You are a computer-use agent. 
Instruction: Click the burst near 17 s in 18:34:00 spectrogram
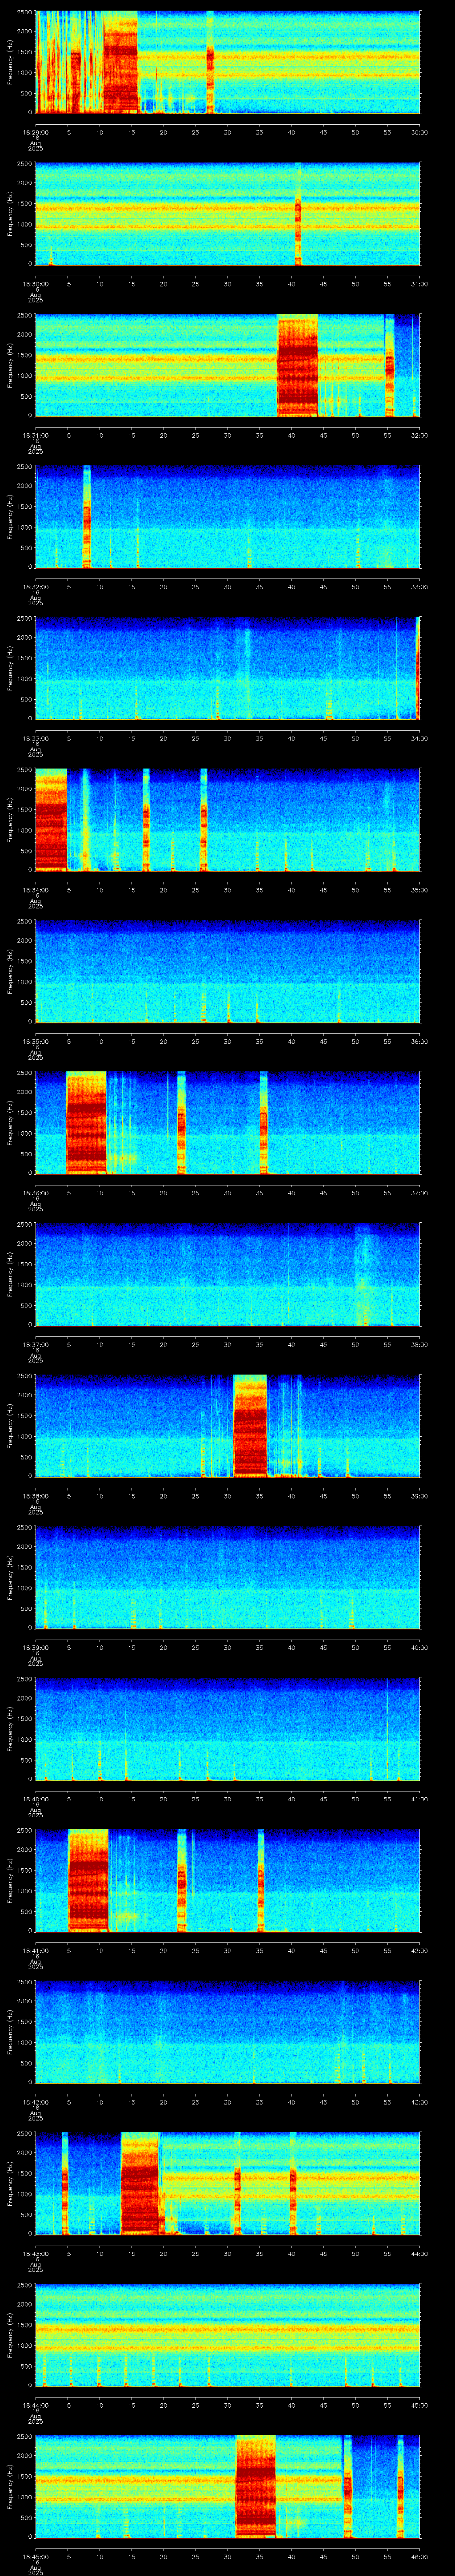[146, 819]
